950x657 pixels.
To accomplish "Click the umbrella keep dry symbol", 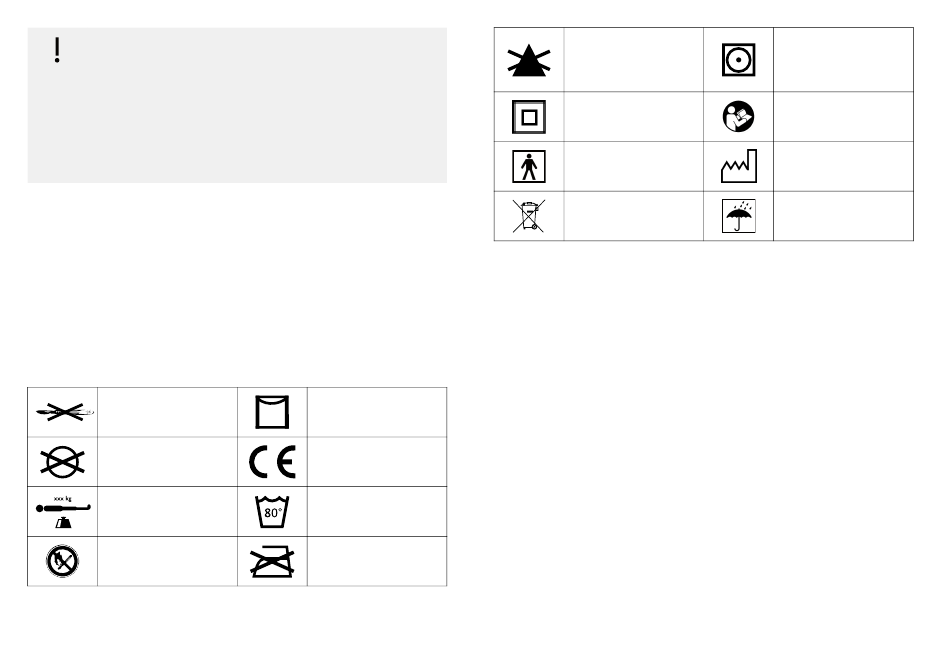I will click(739, 216).
